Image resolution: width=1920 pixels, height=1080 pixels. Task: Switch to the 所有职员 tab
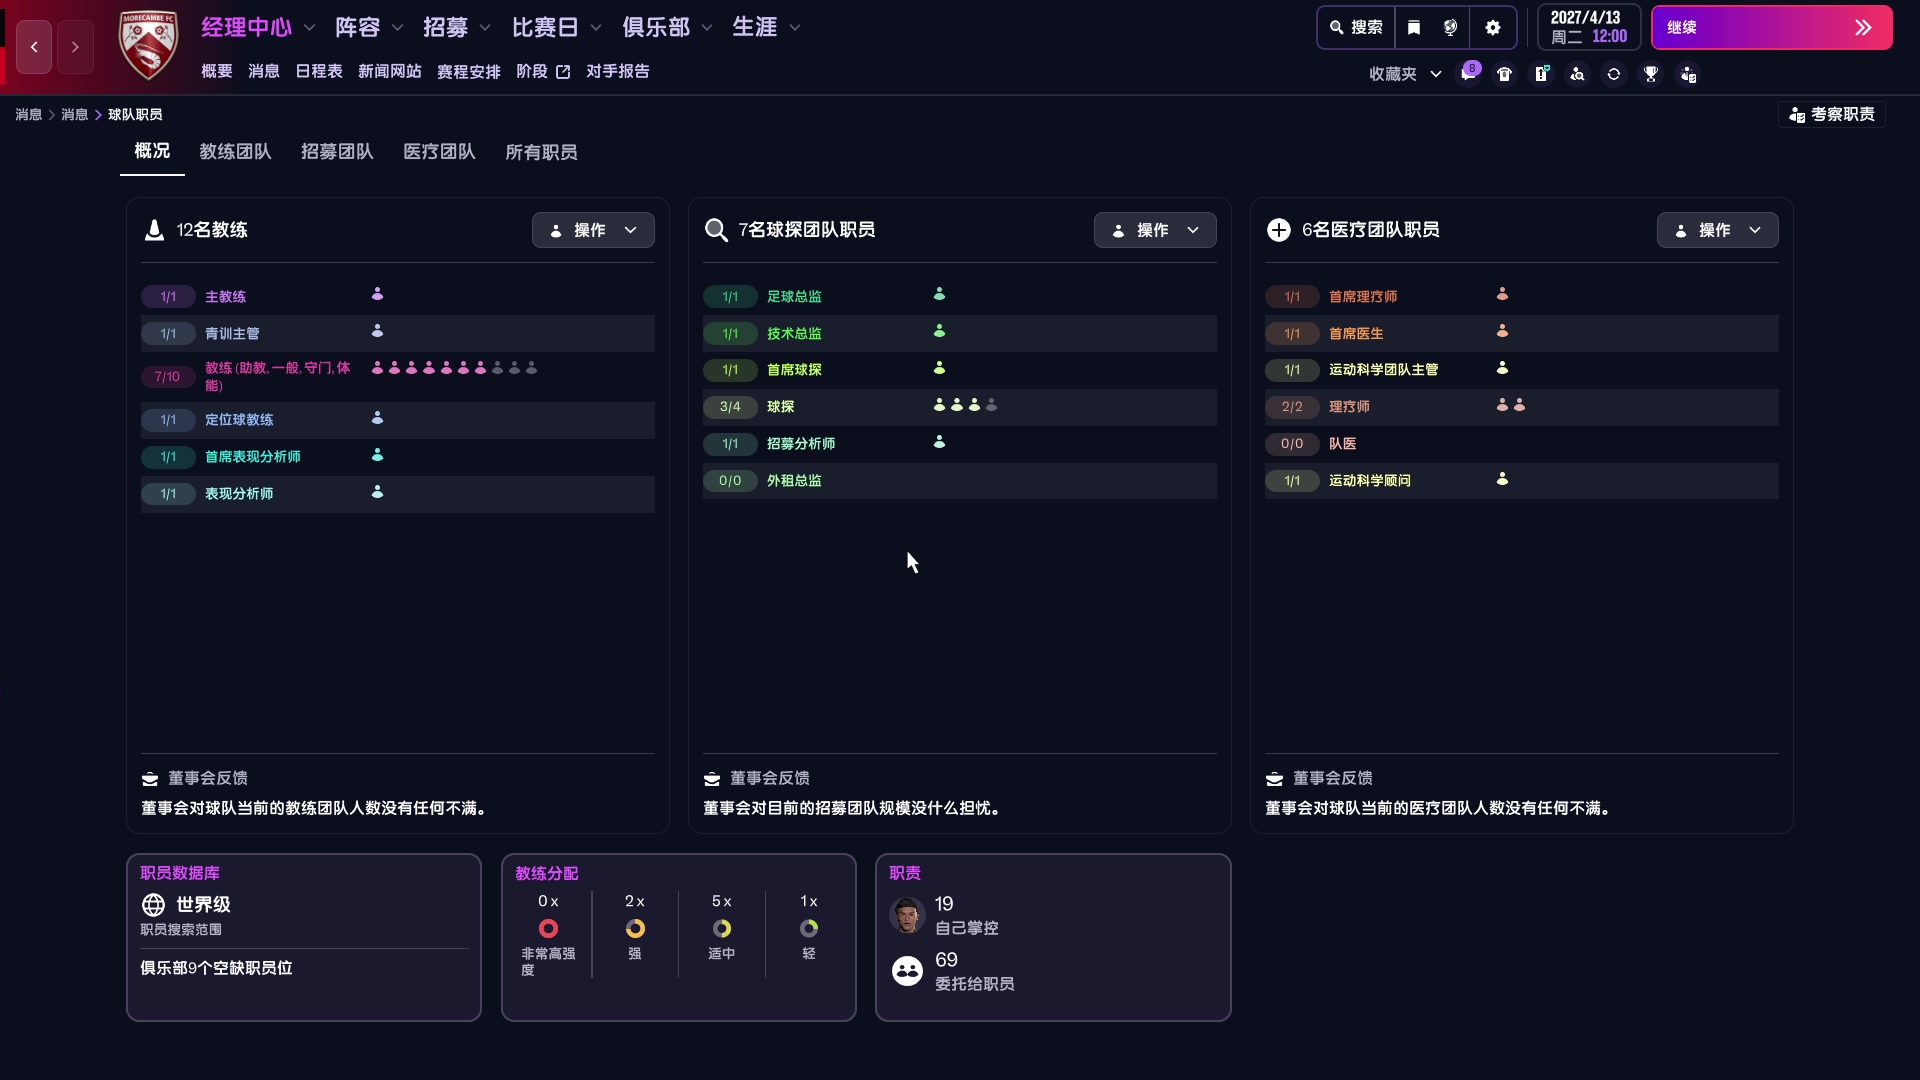tap(542, 152)
